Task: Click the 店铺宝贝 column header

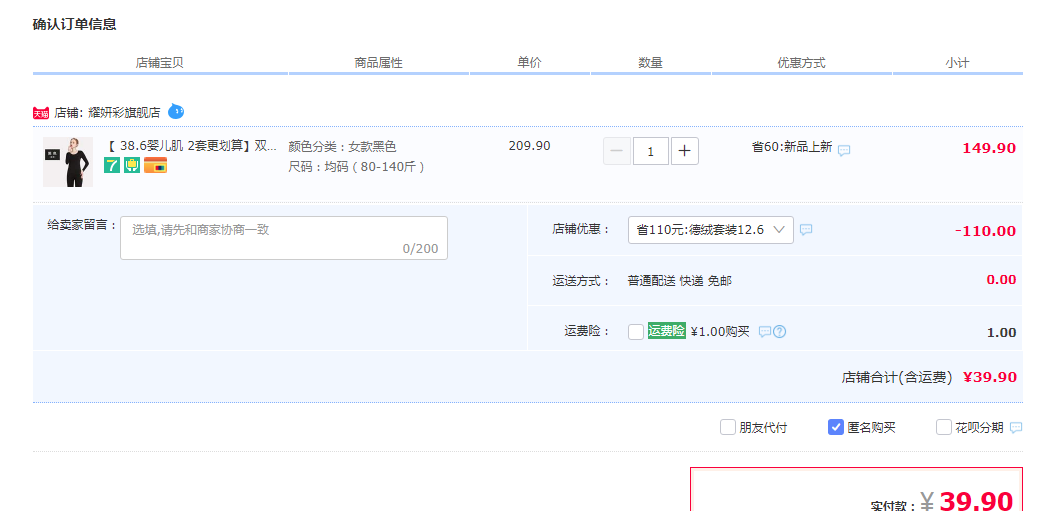Action: [x=160, y=63]
